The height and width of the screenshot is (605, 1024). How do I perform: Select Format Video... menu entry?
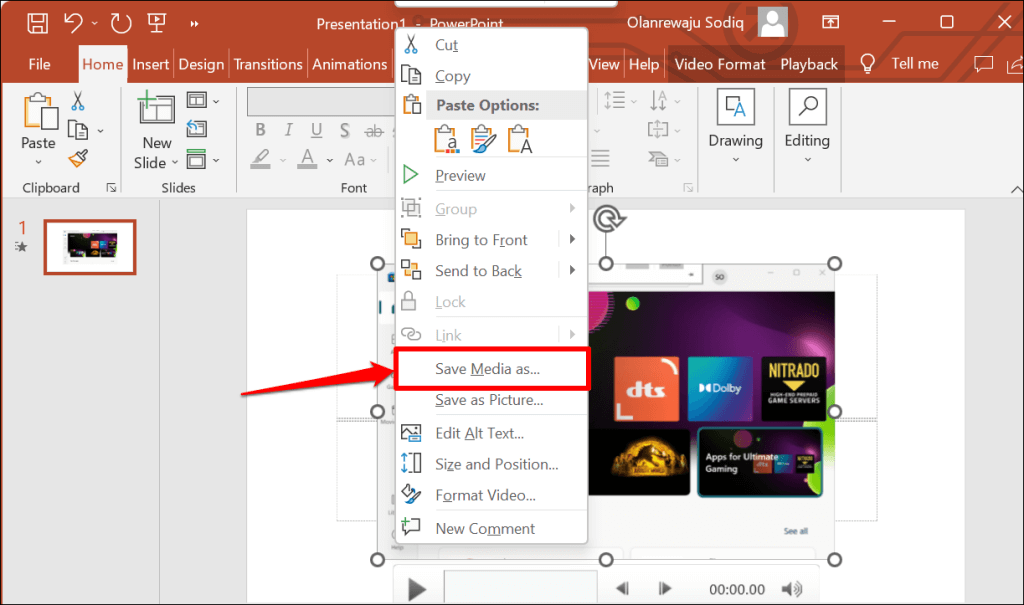(485, 495)
